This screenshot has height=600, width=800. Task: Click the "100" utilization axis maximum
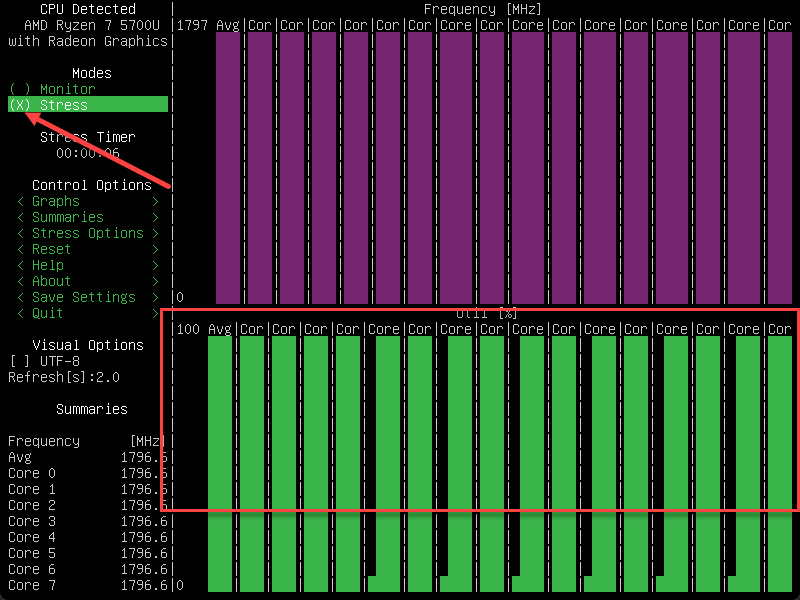[x=188, y=329]
